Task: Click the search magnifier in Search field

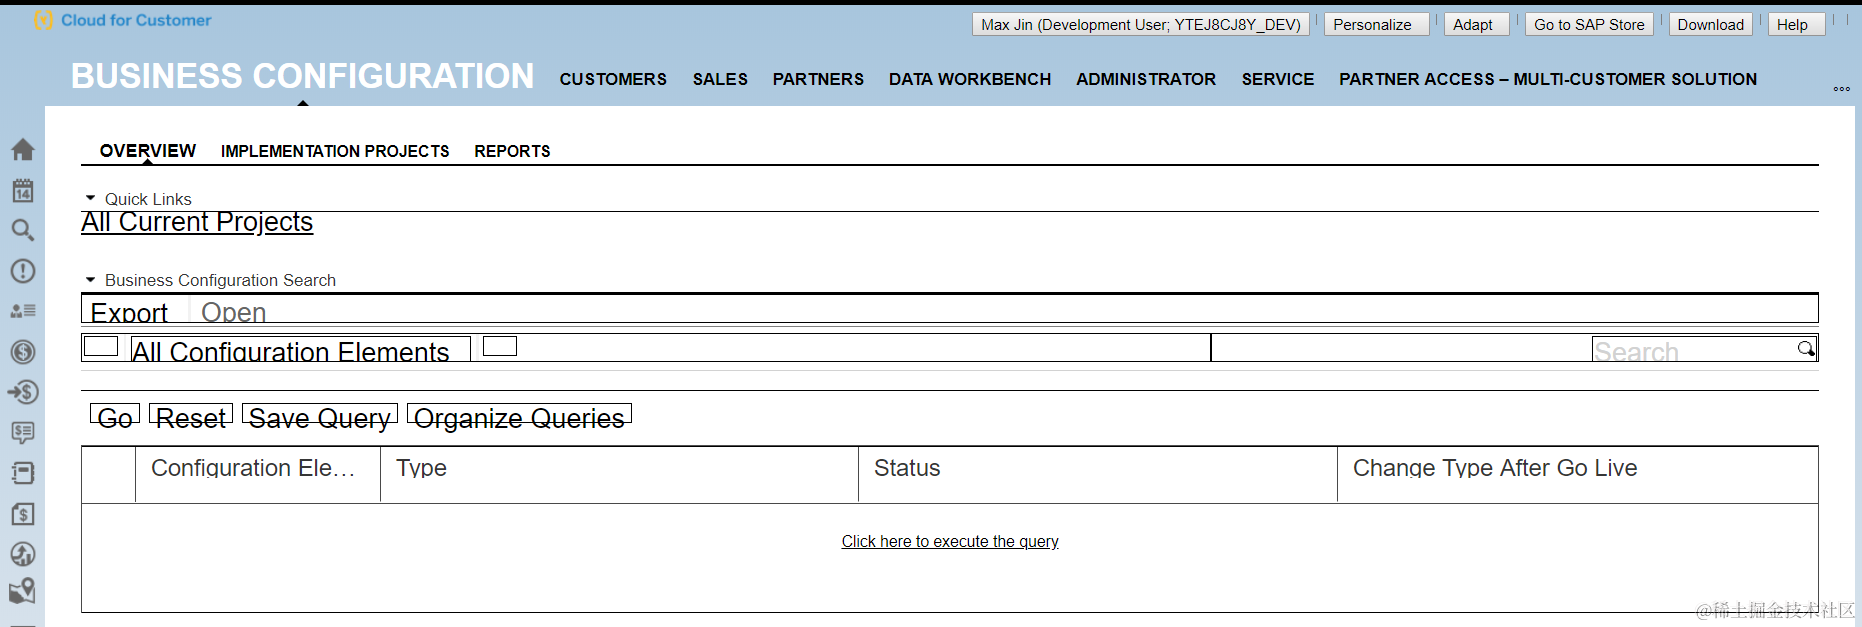Action: coord(1806,348)
